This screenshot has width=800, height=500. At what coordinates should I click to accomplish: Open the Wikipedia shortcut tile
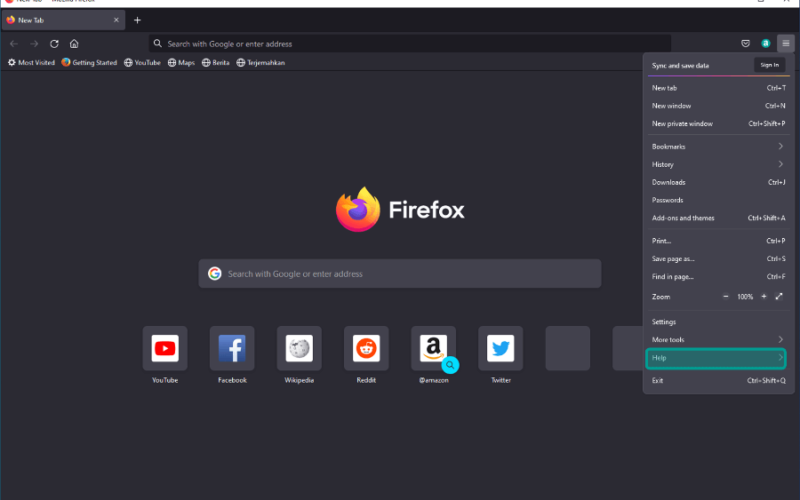pos(299,348)
